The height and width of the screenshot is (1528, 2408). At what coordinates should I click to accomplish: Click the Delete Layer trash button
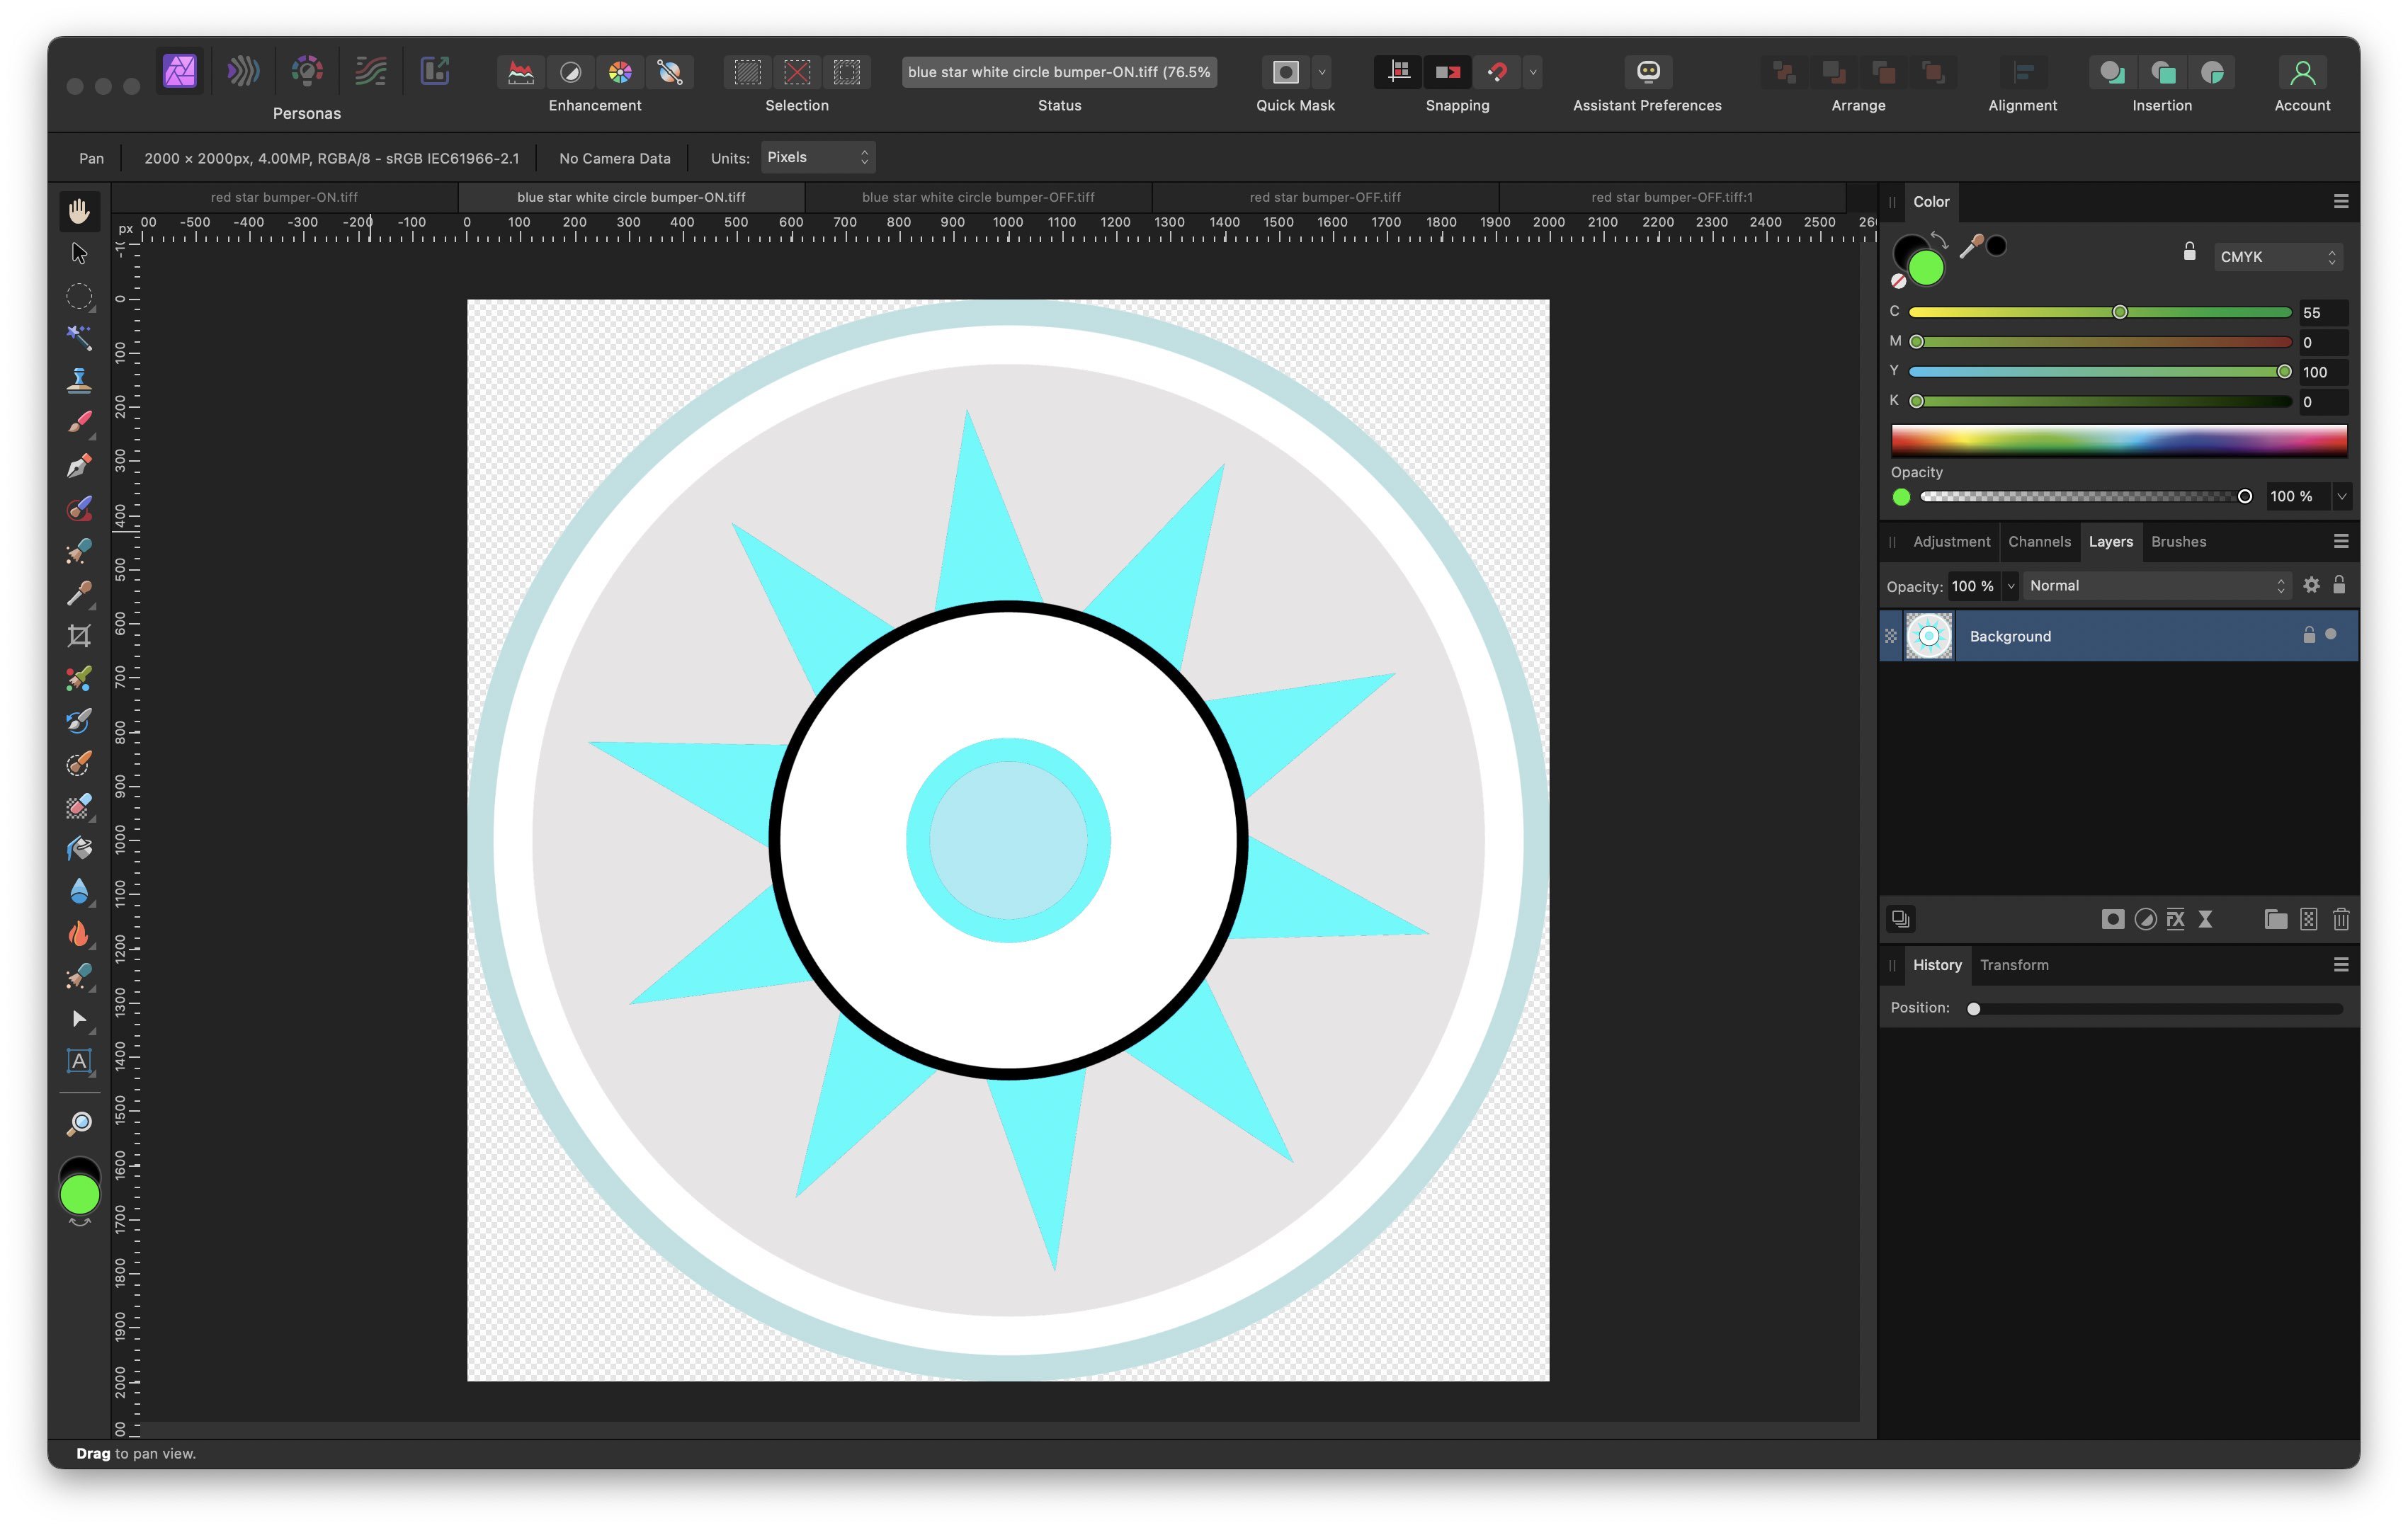[x=2341, y=919]
